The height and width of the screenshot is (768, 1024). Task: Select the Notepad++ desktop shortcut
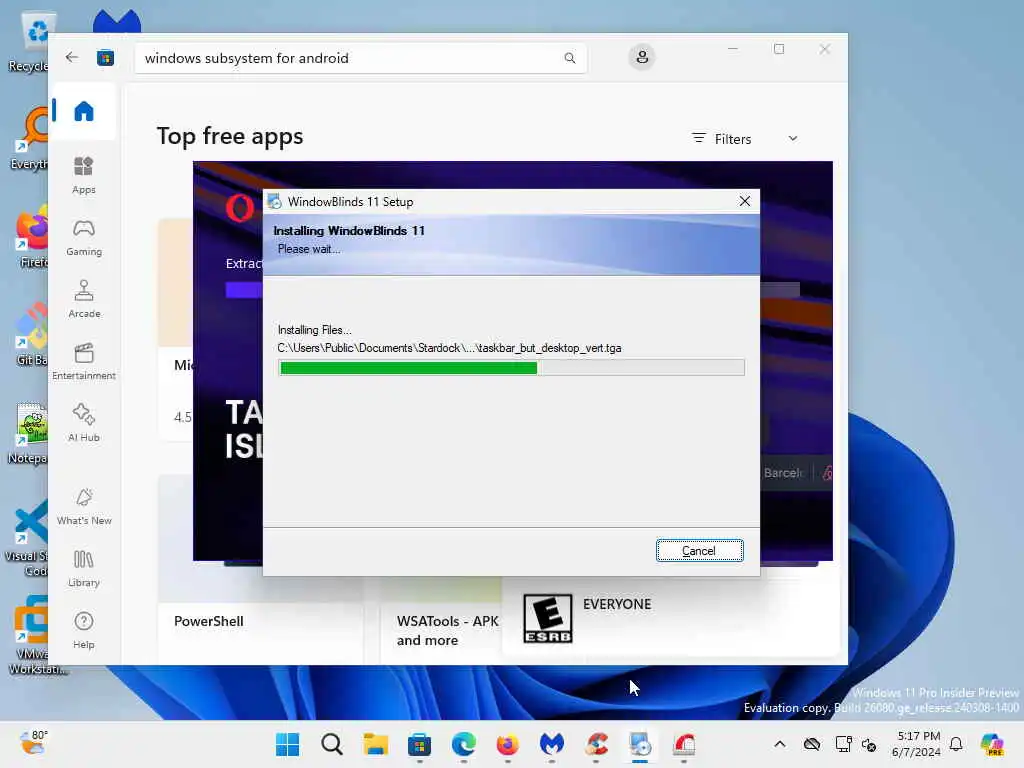click(29, 432)
